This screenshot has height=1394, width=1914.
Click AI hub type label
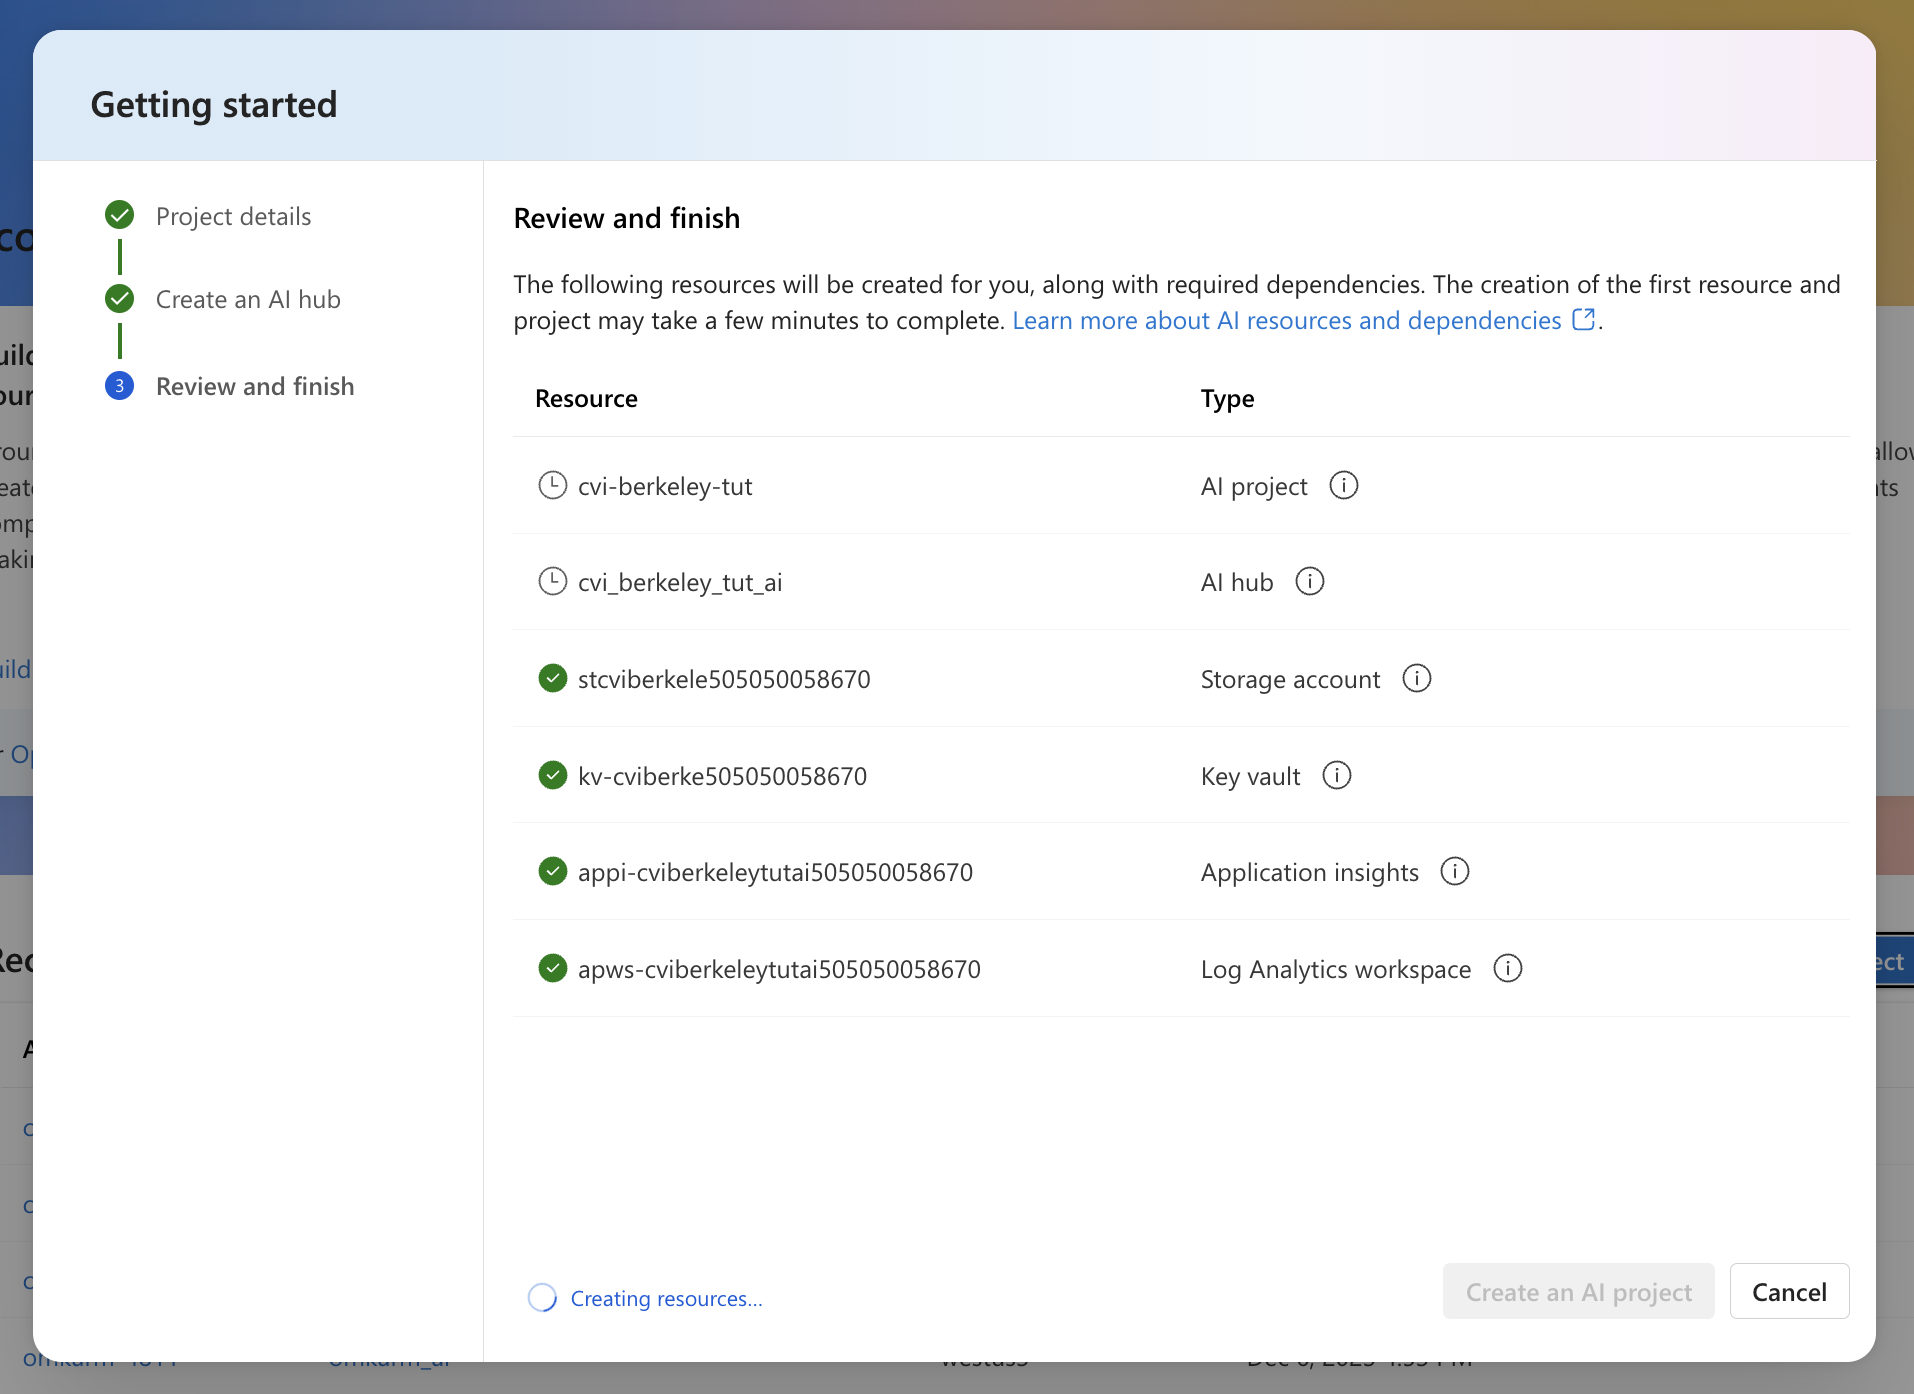[x=1236, y=582]
